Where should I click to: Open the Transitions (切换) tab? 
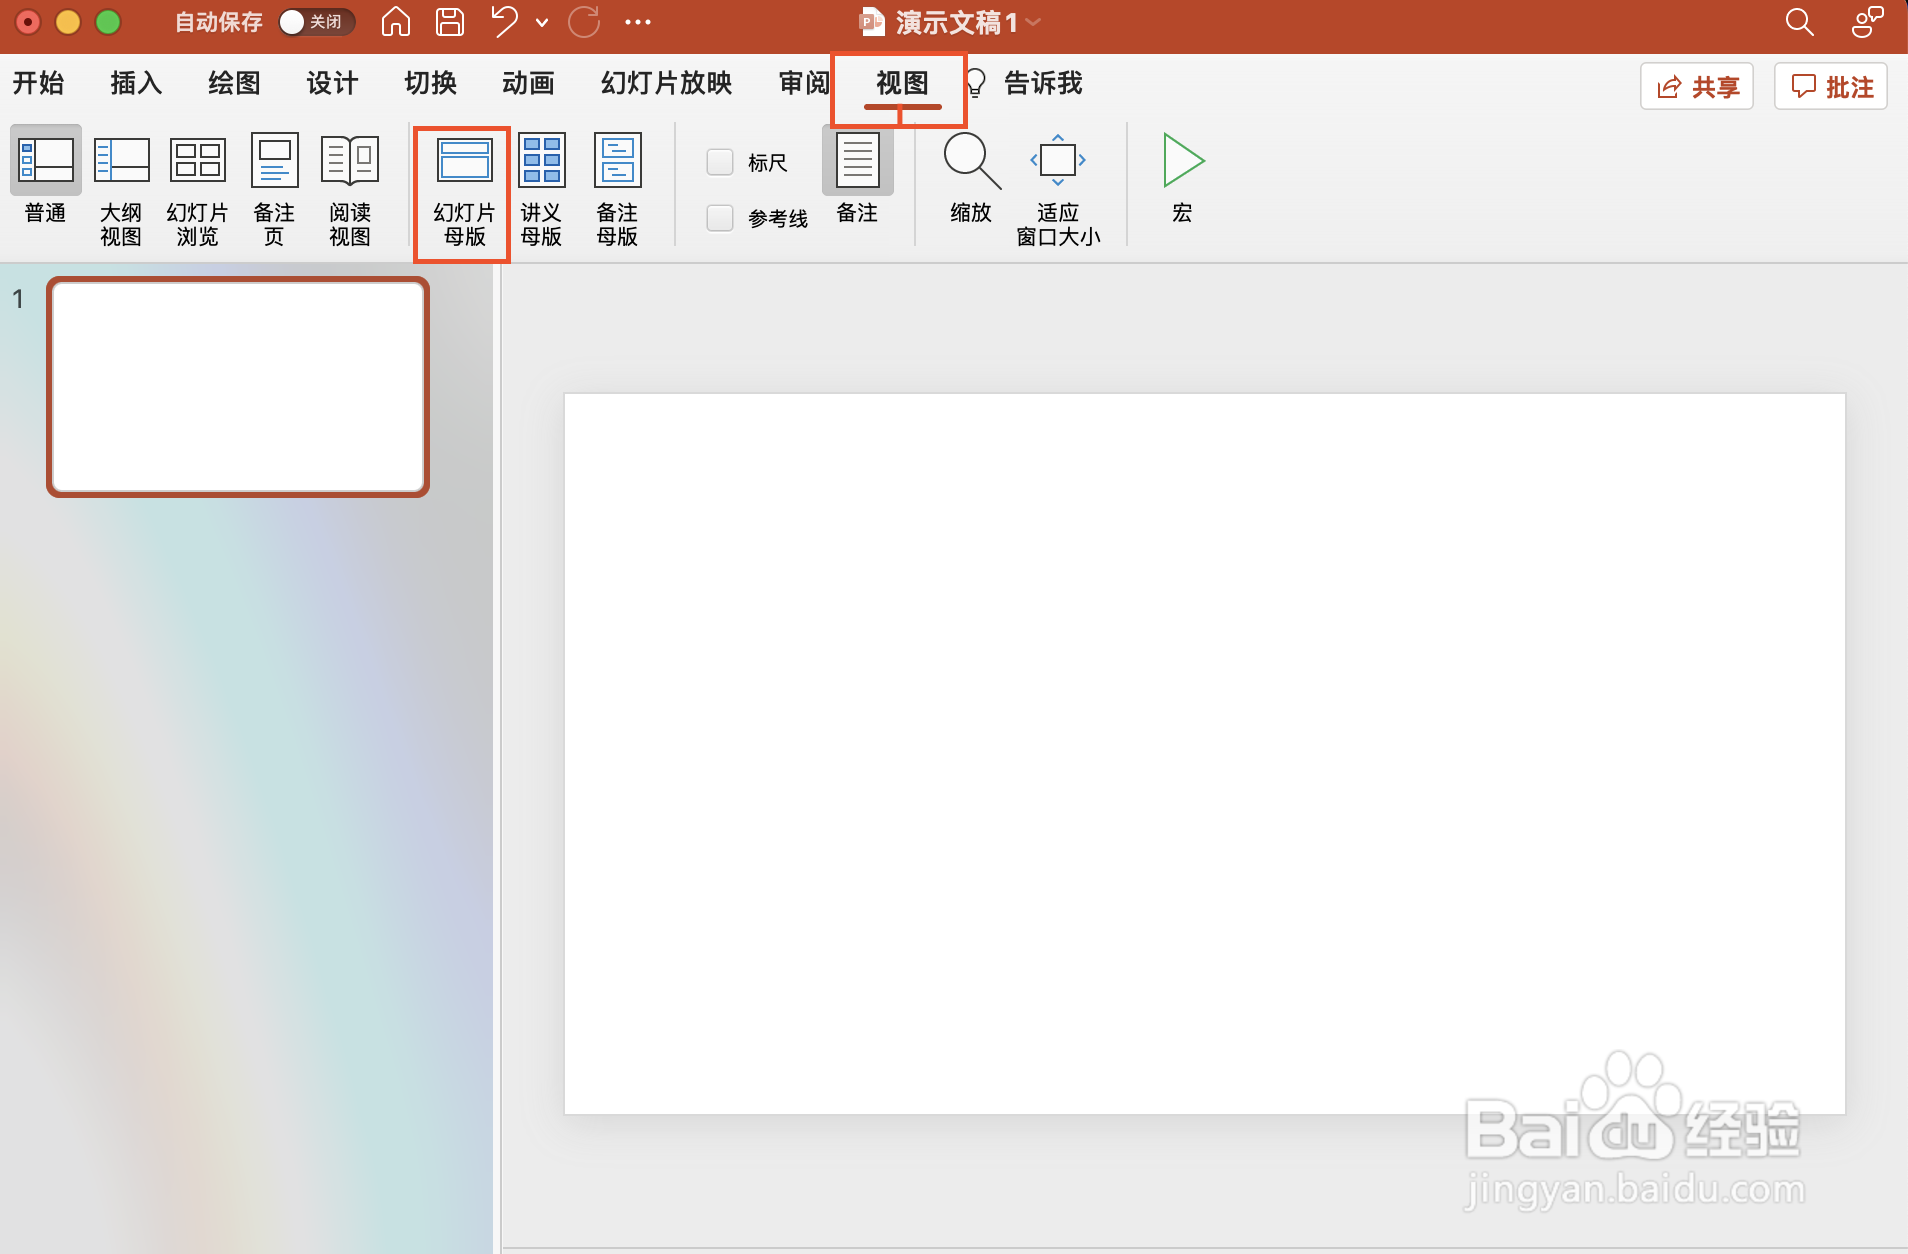430,83
